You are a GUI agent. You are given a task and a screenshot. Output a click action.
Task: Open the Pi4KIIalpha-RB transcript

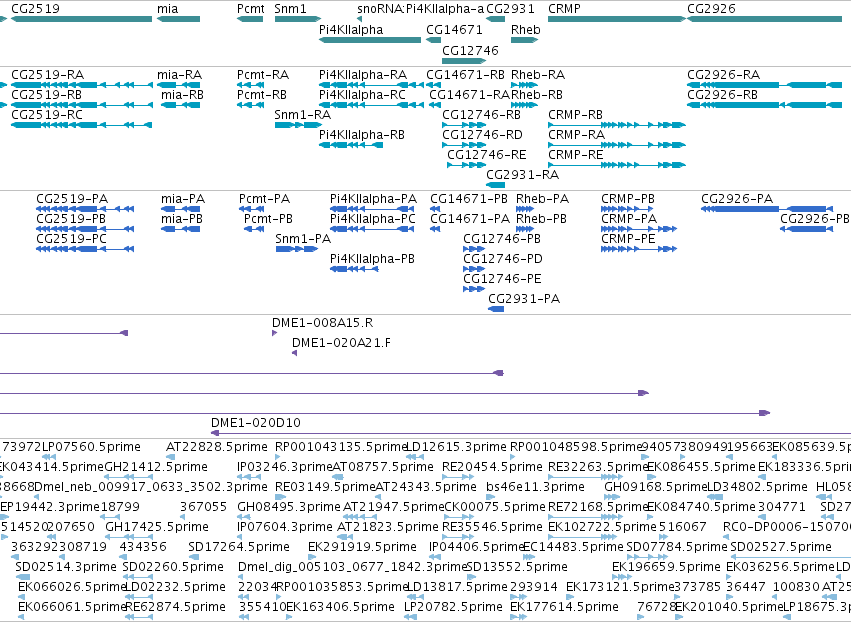click(x=351, y=145)
